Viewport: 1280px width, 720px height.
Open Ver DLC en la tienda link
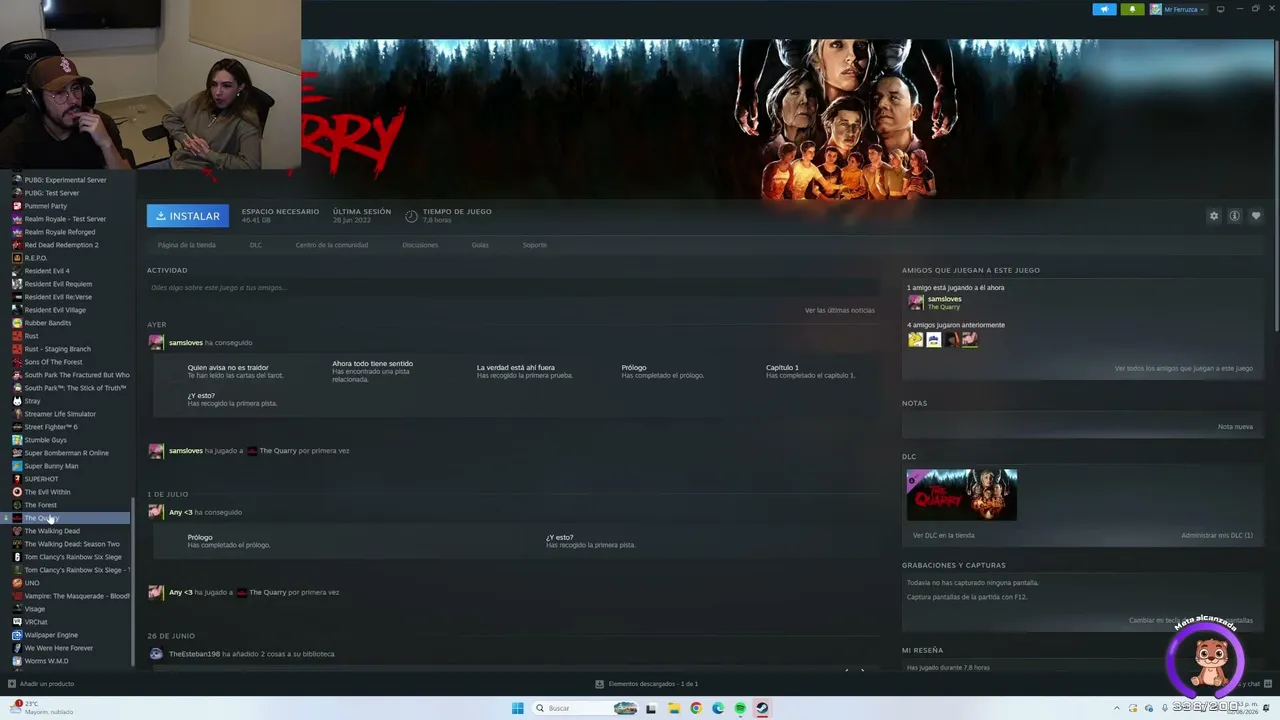[944, 536]
